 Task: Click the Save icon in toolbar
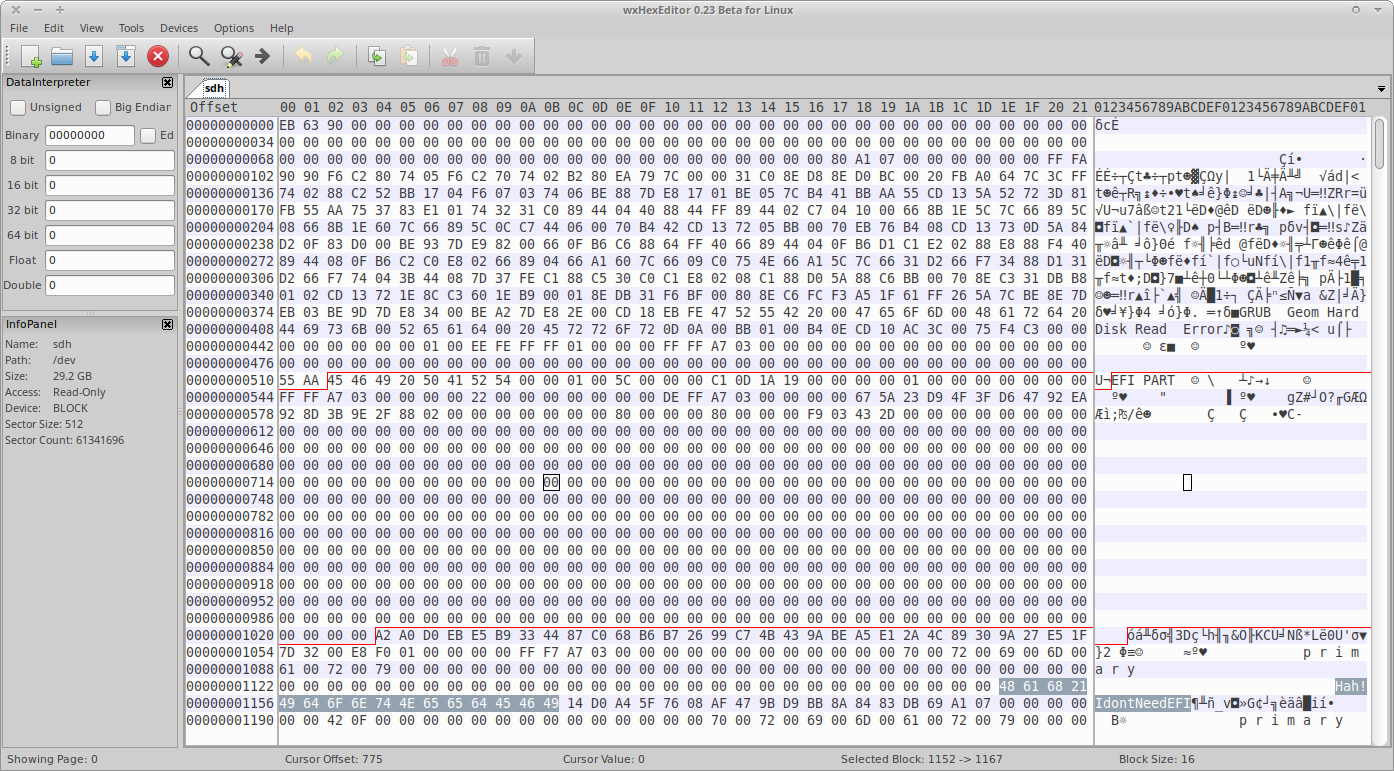(94, 57)
